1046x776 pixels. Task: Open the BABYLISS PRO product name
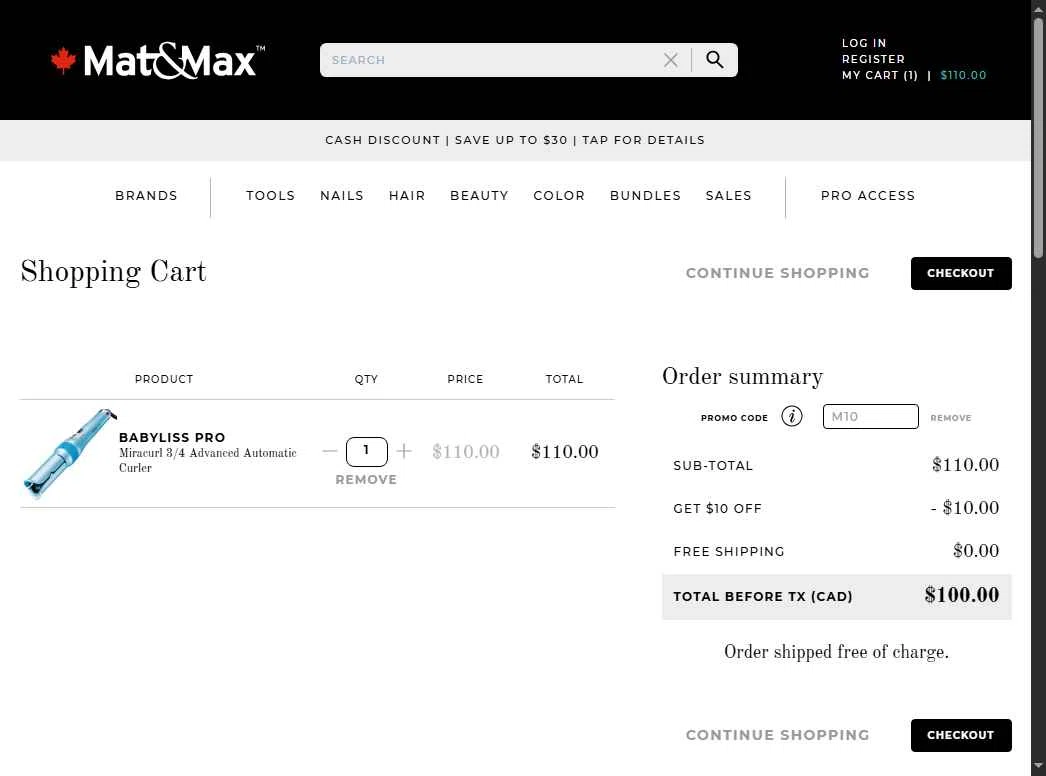[172, 437]
